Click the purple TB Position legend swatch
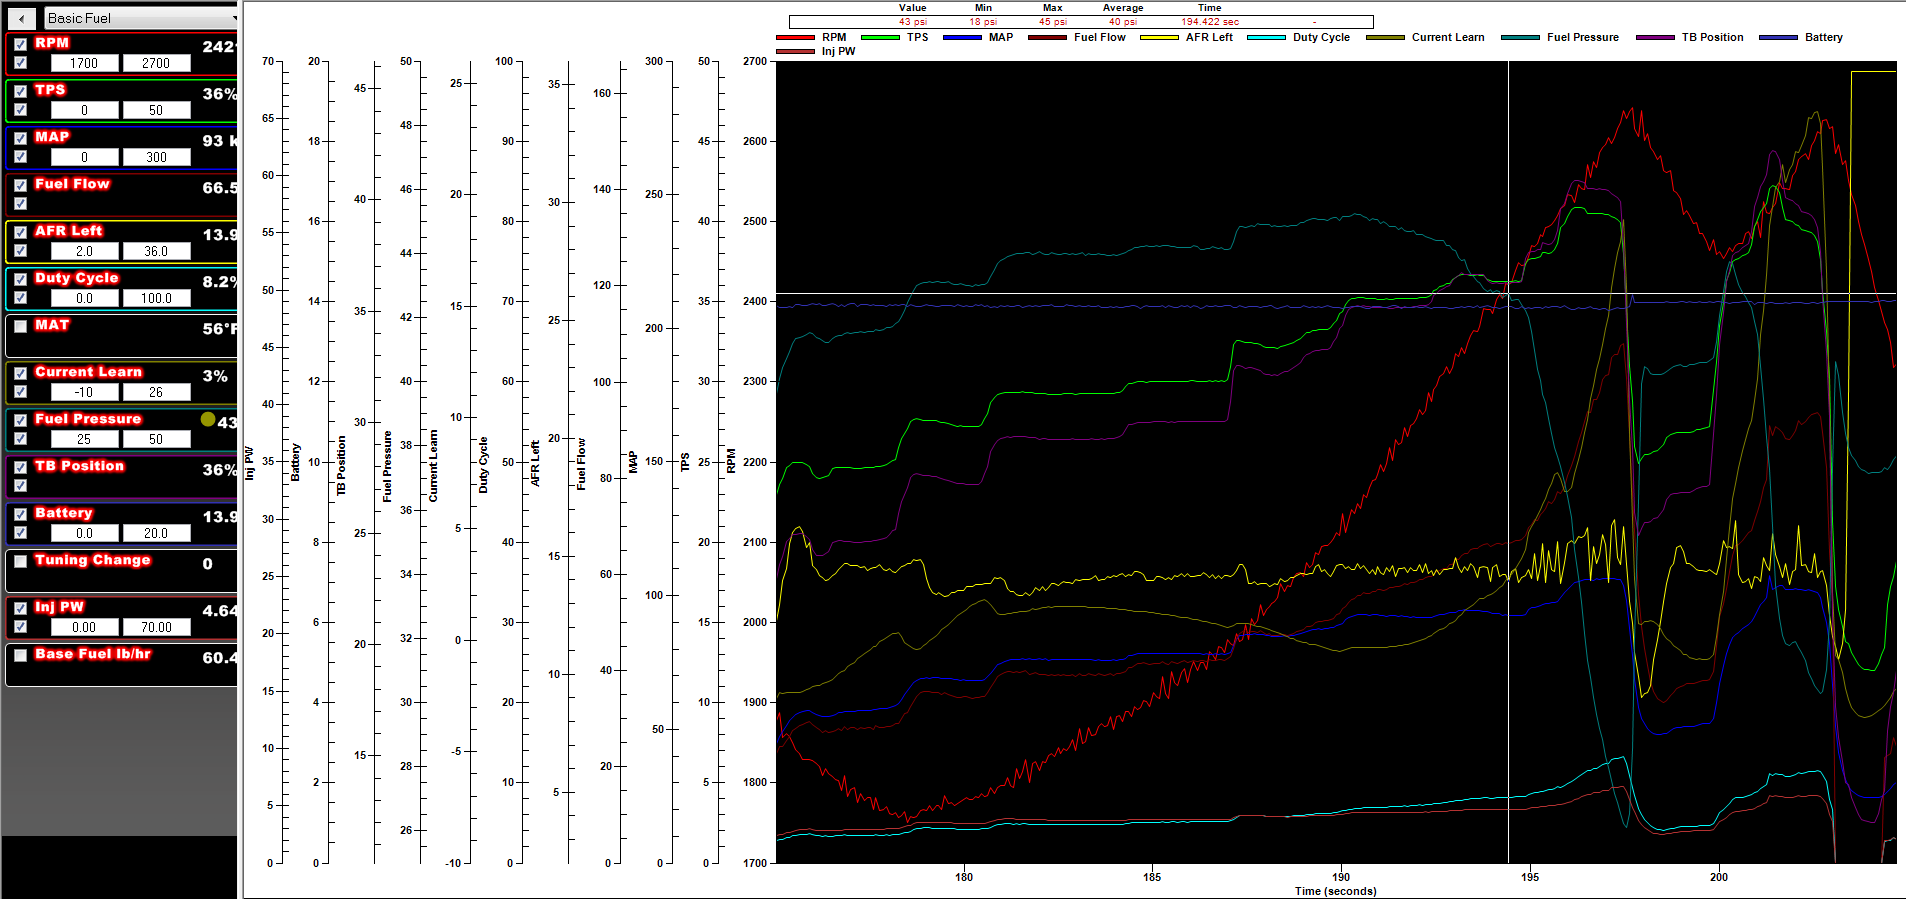The width and height of the screenshot is (1906, 899). [x=1655, y=38]
